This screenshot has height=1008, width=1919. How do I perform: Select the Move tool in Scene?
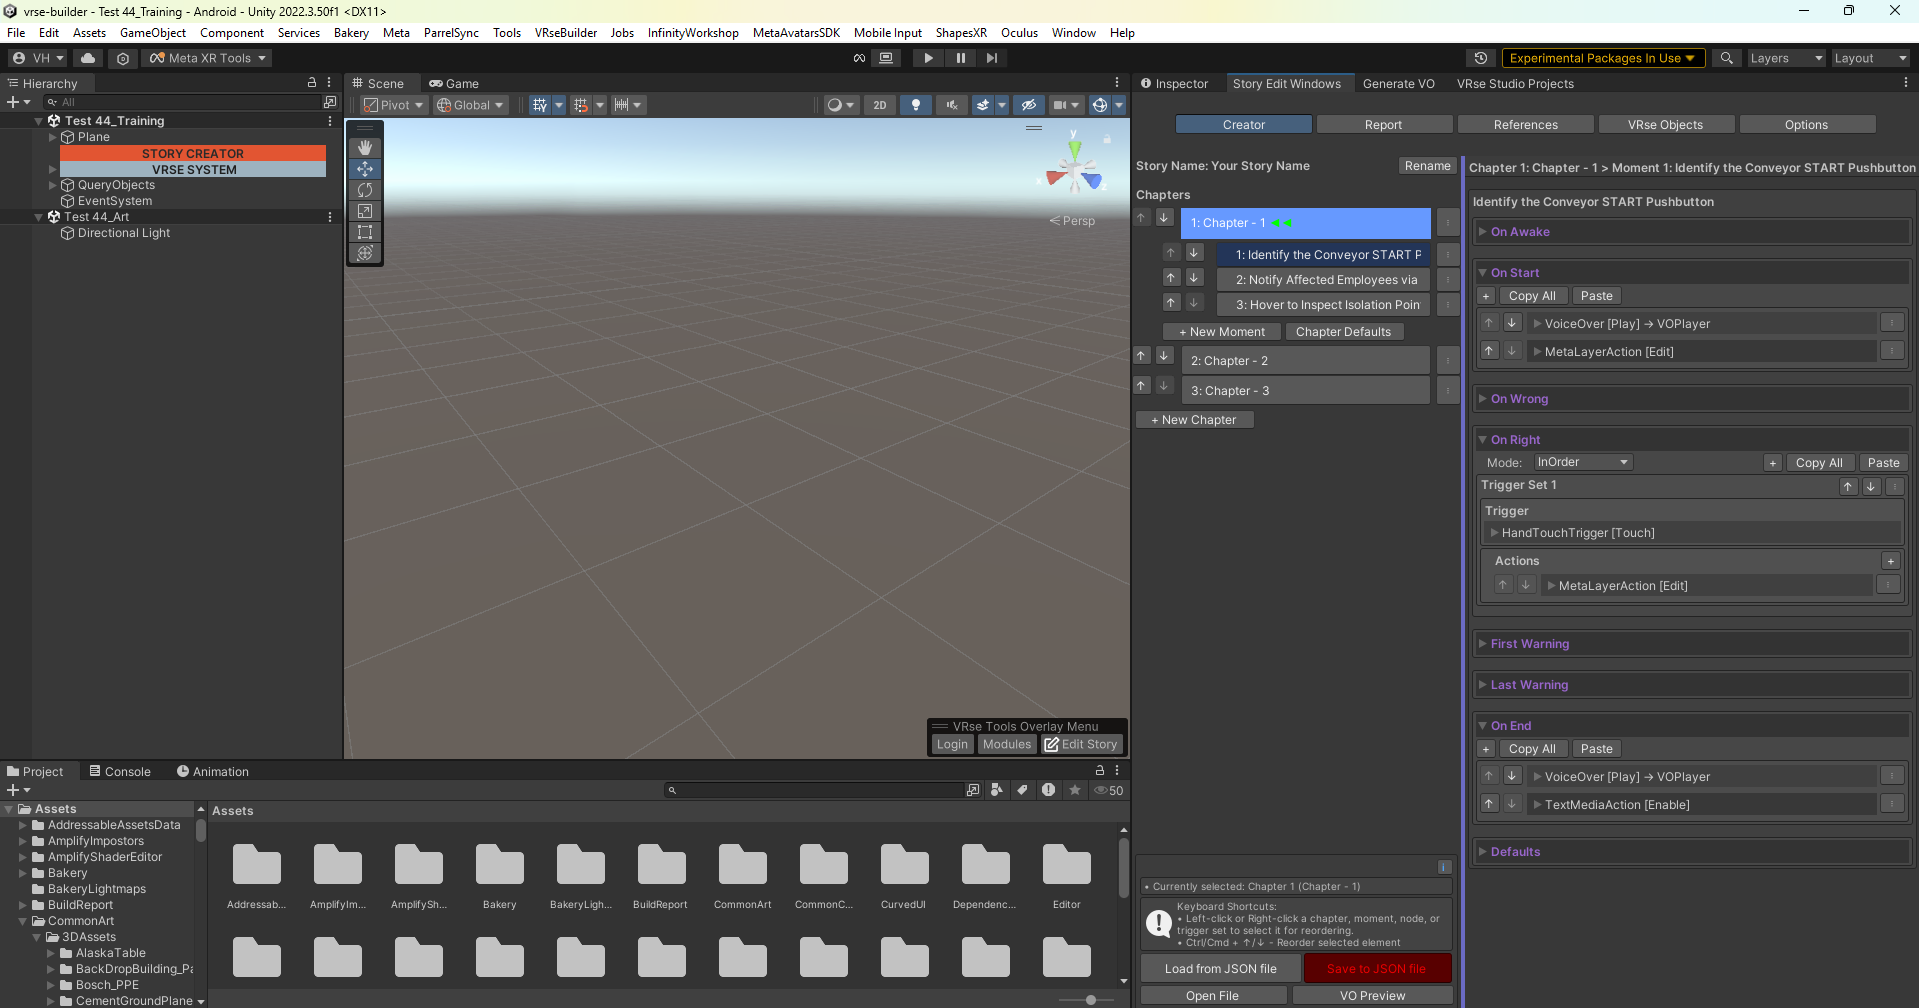pyautogui.click(x=365, y=169)
